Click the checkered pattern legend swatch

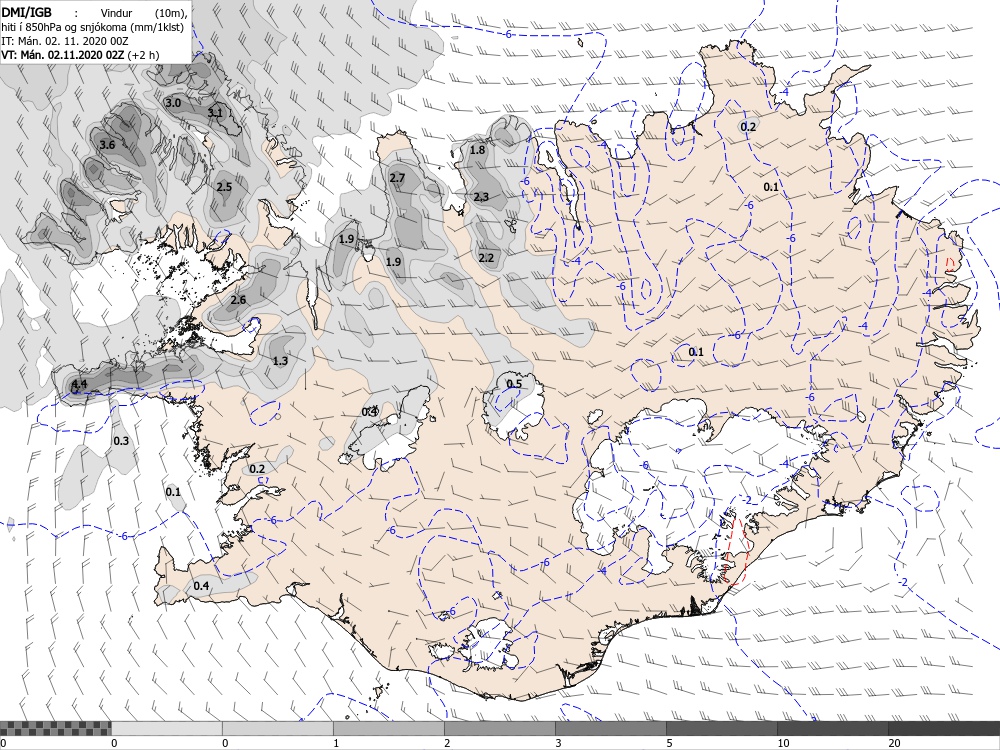click(55, 728)
